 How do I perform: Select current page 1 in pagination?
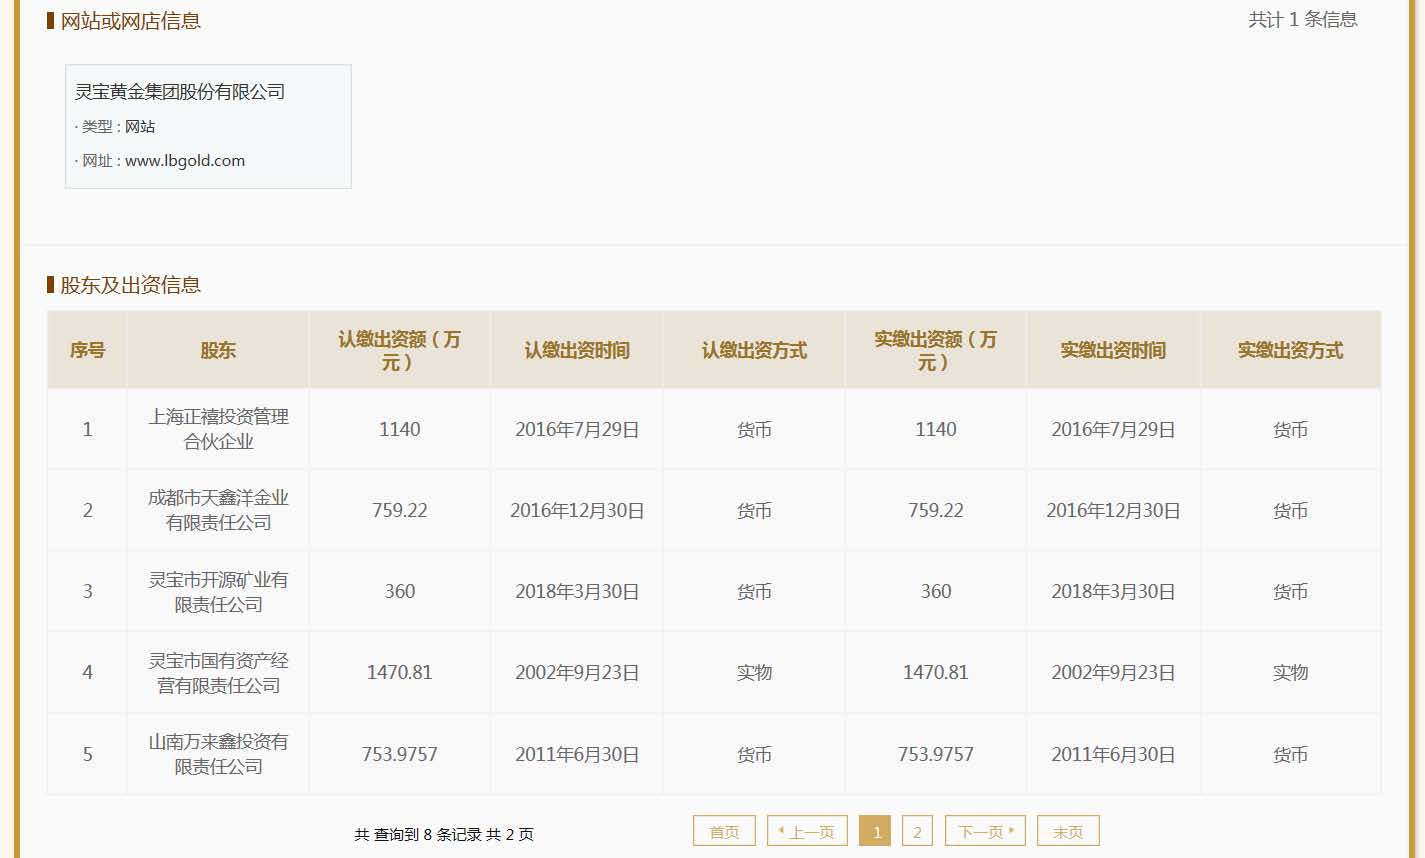tap(875, 831)
